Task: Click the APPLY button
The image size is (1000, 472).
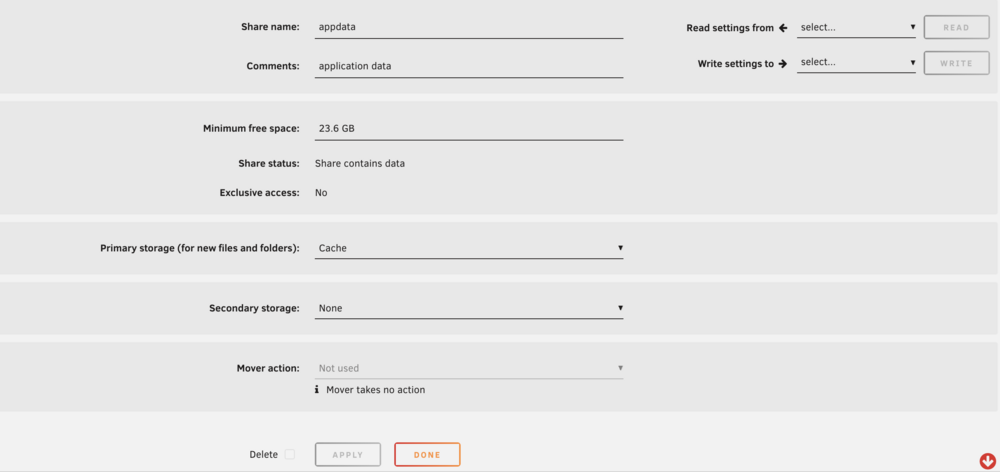Action: 348,455
